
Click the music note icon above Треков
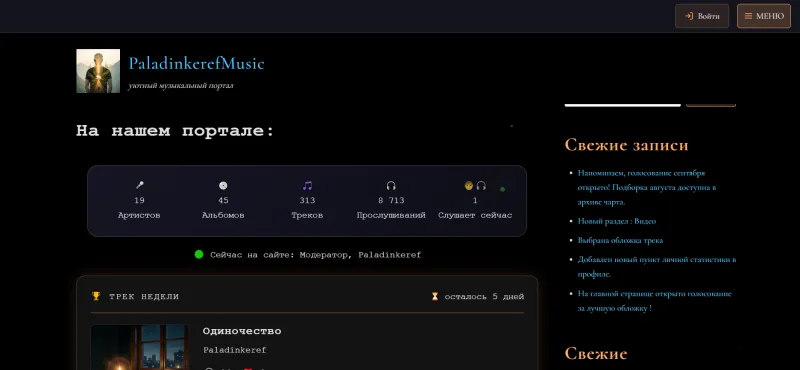(x=307, y=185)
